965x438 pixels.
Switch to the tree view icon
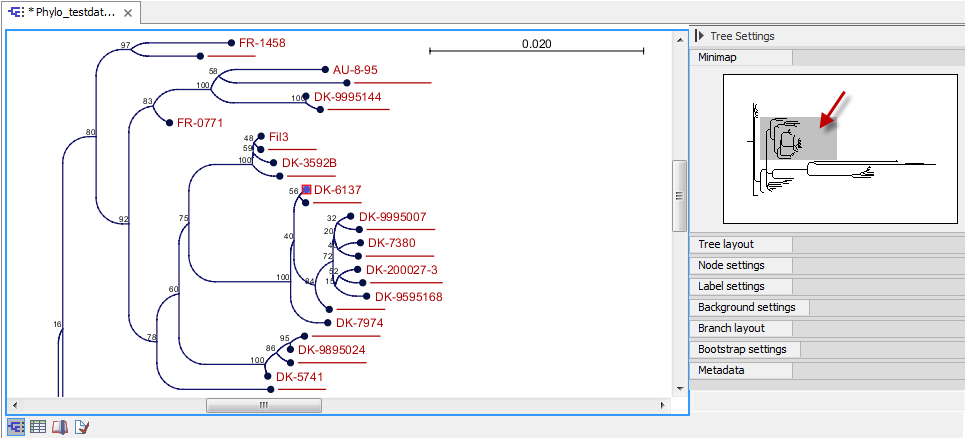(16, 427)
